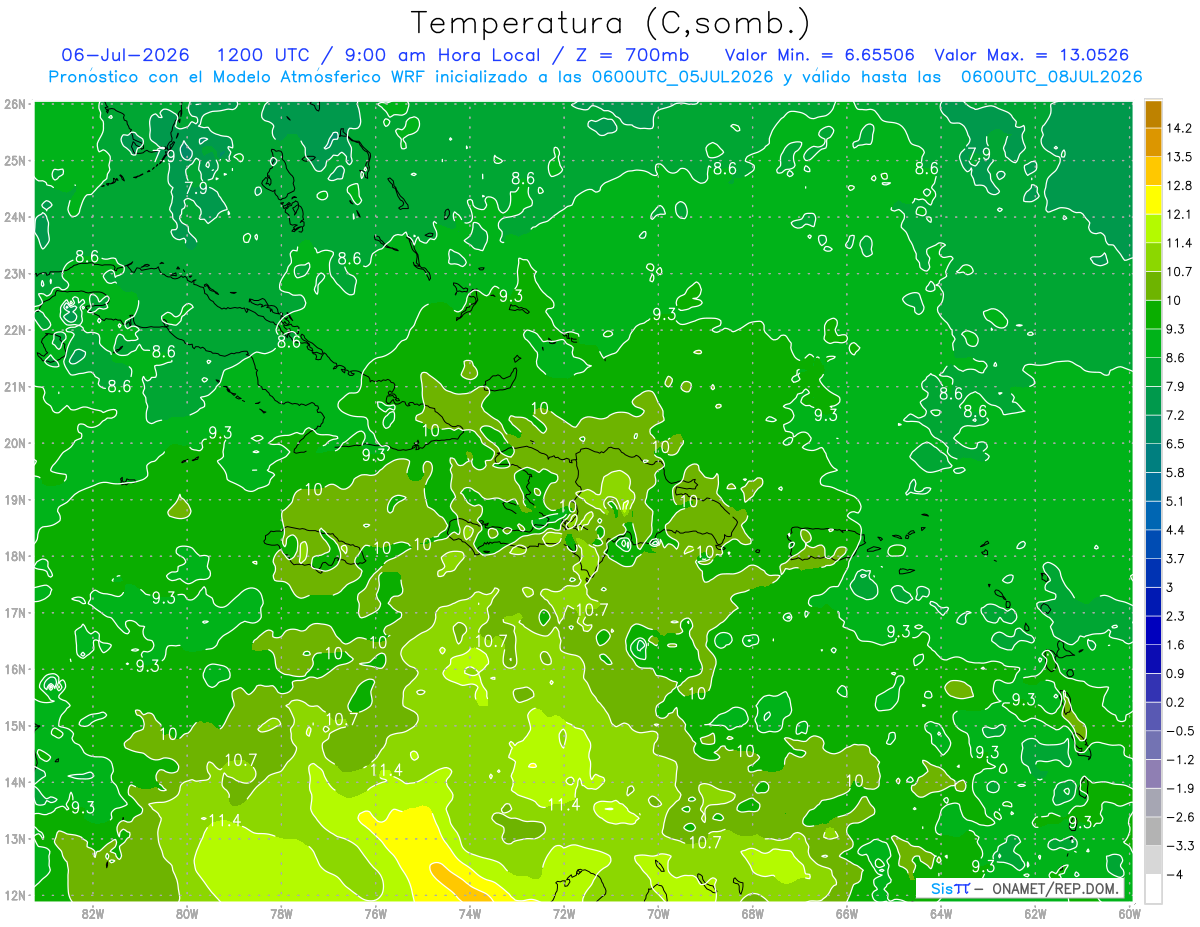Pick the gray colorbar swatch between -3.3 and -2.6
1200x927 pixels.
coord(1153,831)
